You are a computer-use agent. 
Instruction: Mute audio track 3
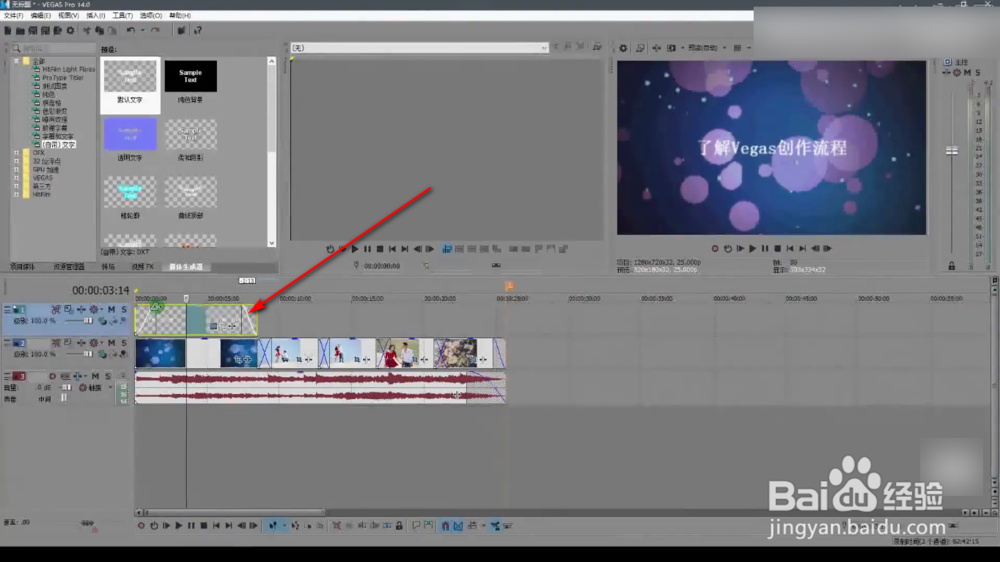96,376
